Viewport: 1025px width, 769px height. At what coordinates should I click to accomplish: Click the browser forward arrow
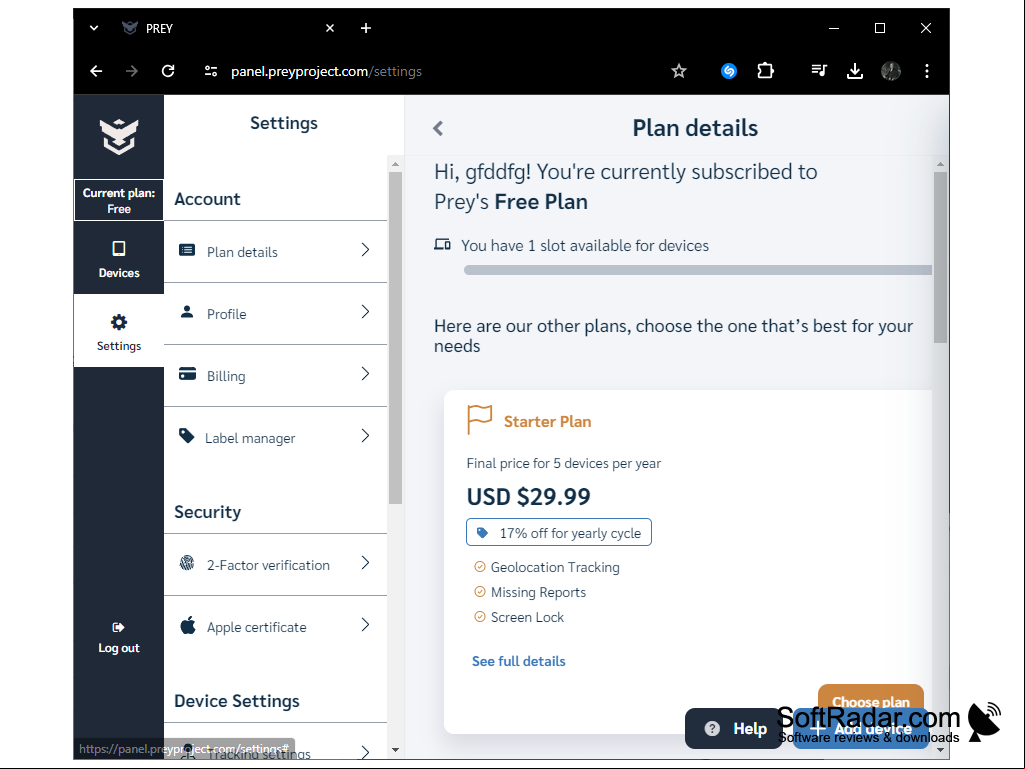point(132,71)
